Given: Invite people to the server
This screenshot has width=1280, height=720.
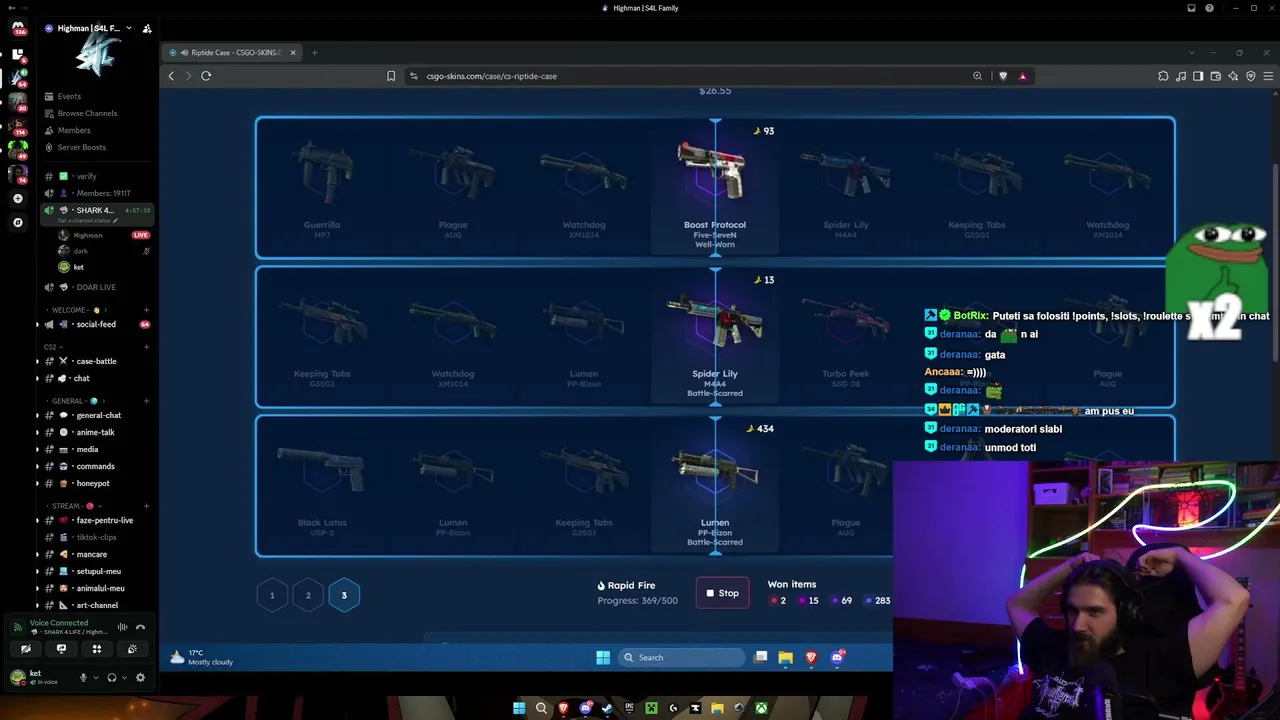Looking at the screenshot, I should (x=147, y=28).
